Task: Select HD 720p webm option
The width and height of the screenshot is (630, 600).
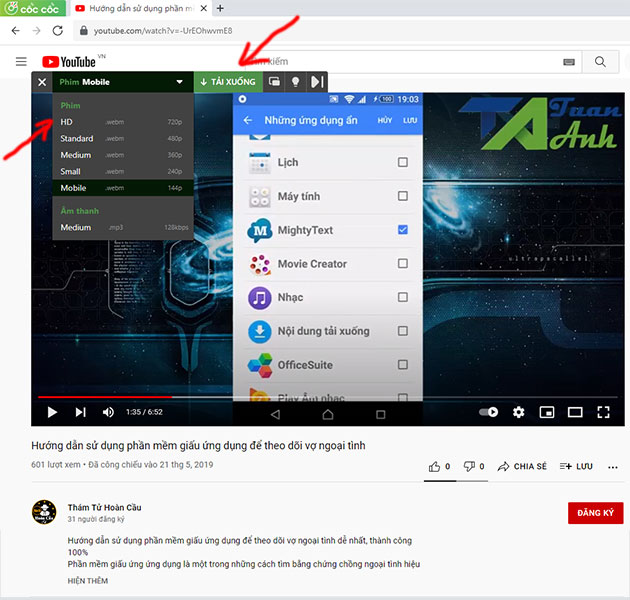Action: 123,122
